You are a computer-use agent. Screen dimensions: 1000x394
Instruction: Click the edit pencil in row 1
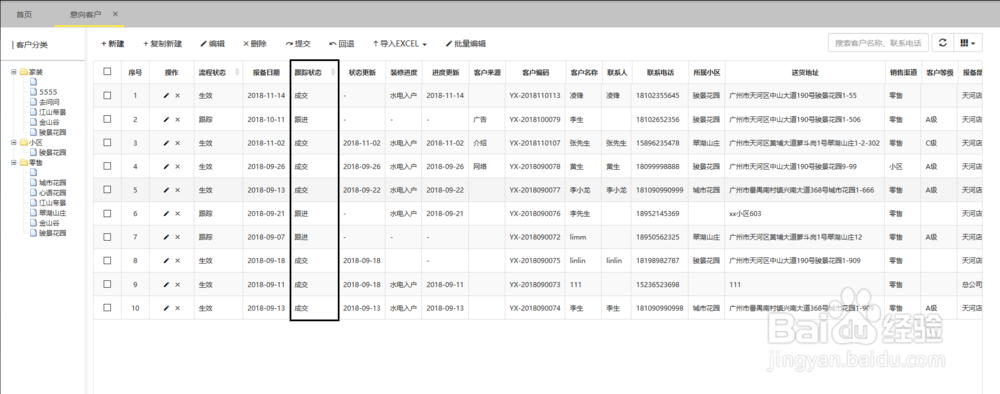(166, 96)
